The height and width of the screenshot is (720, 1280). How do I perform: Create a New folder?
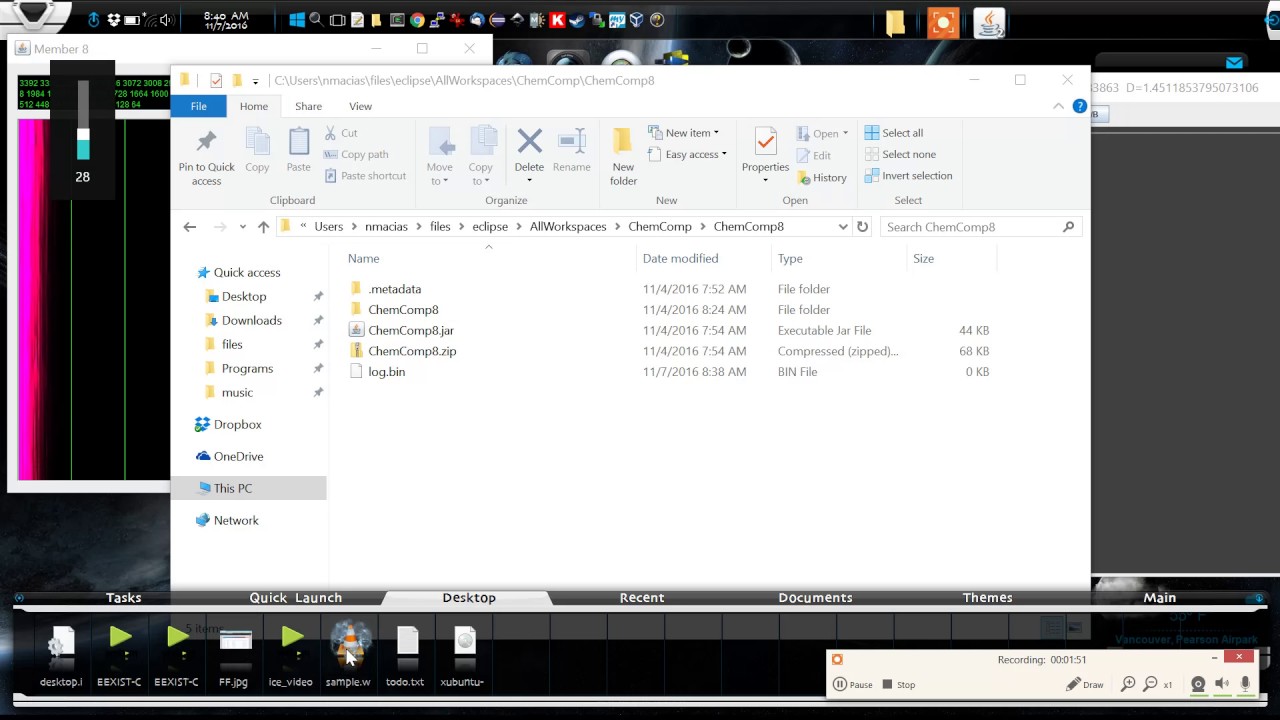[x=623, y=156]
